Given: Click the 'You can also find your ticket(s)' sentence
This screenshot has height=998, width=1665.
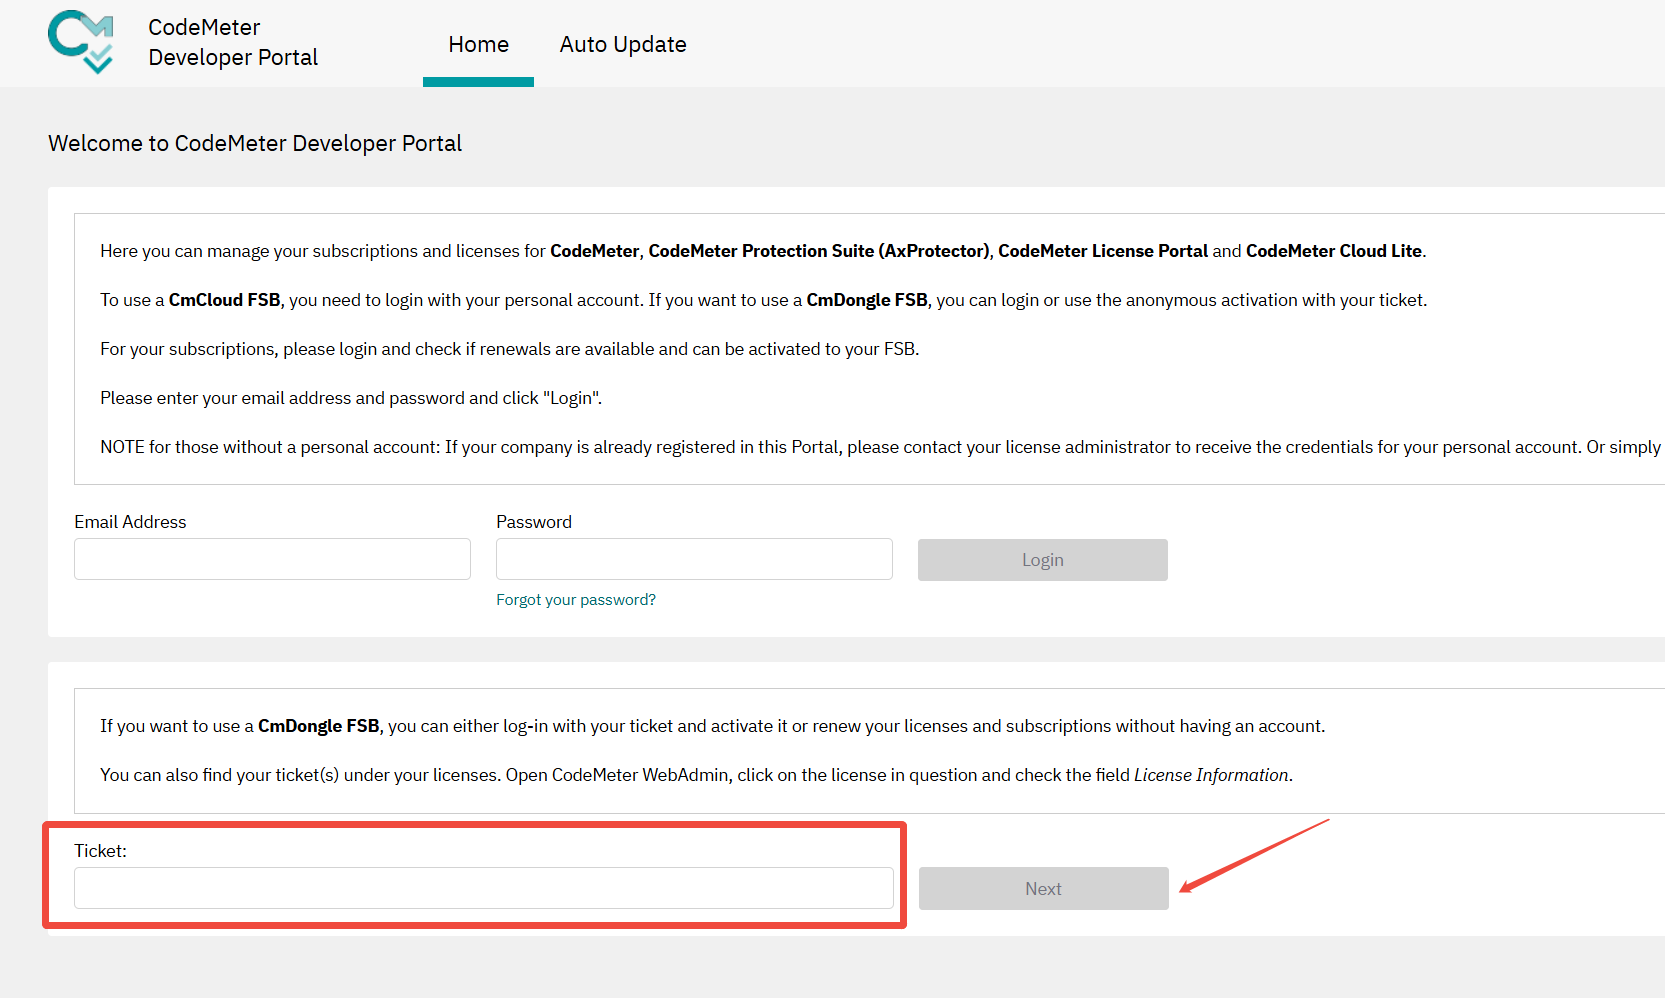Looking at the screenshot, I should pos(696,775).
